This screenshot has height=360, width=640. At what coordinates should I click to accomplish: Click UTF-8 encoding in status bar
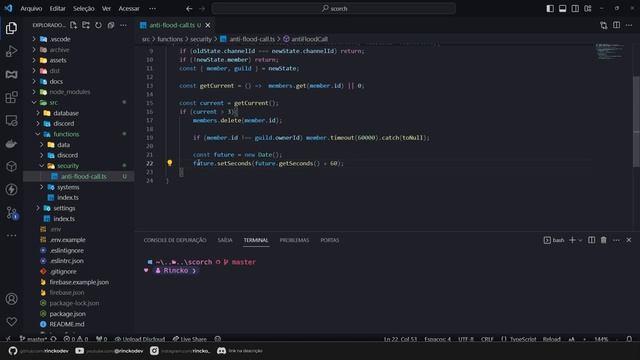click(x=466, y=339)
